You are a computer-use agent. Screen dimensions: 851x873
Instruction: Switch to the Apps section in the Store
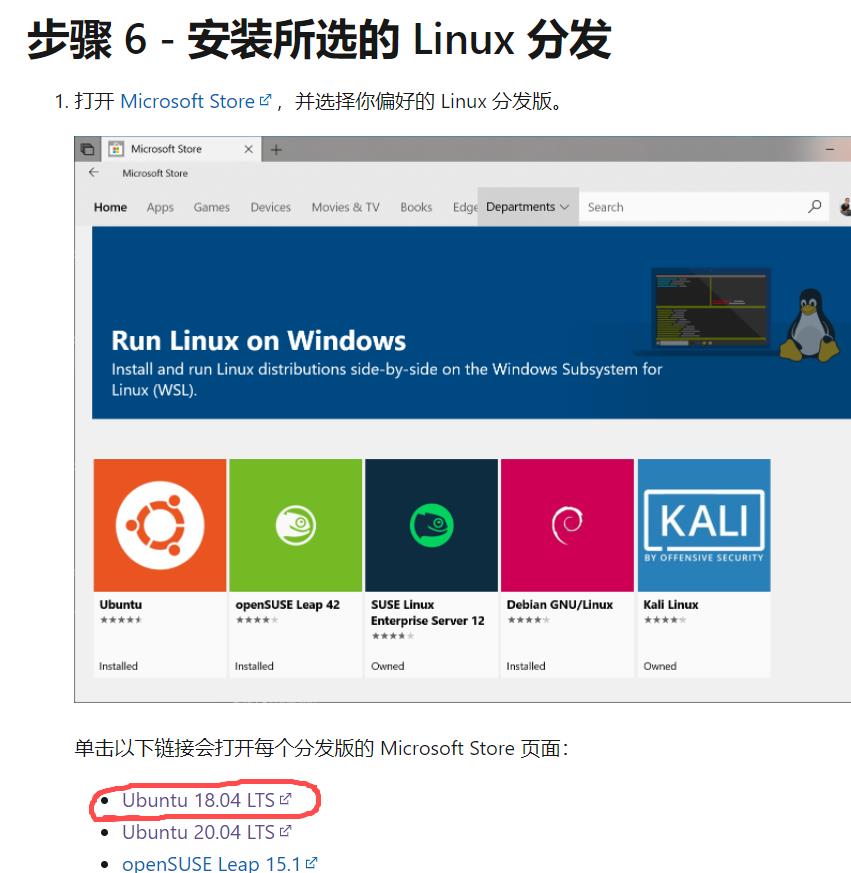159,206
